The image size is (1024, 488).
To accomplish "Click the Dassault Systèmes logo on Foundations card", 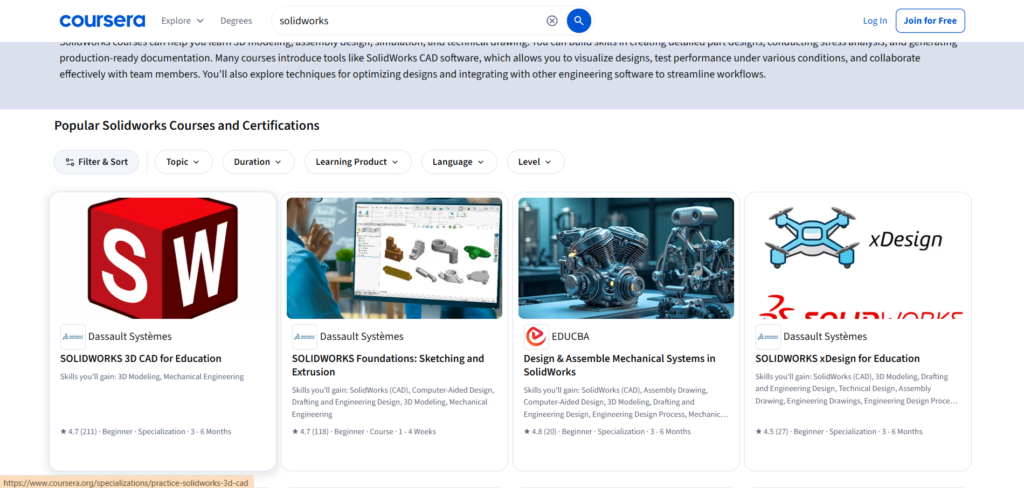I will tap(304, 336).
